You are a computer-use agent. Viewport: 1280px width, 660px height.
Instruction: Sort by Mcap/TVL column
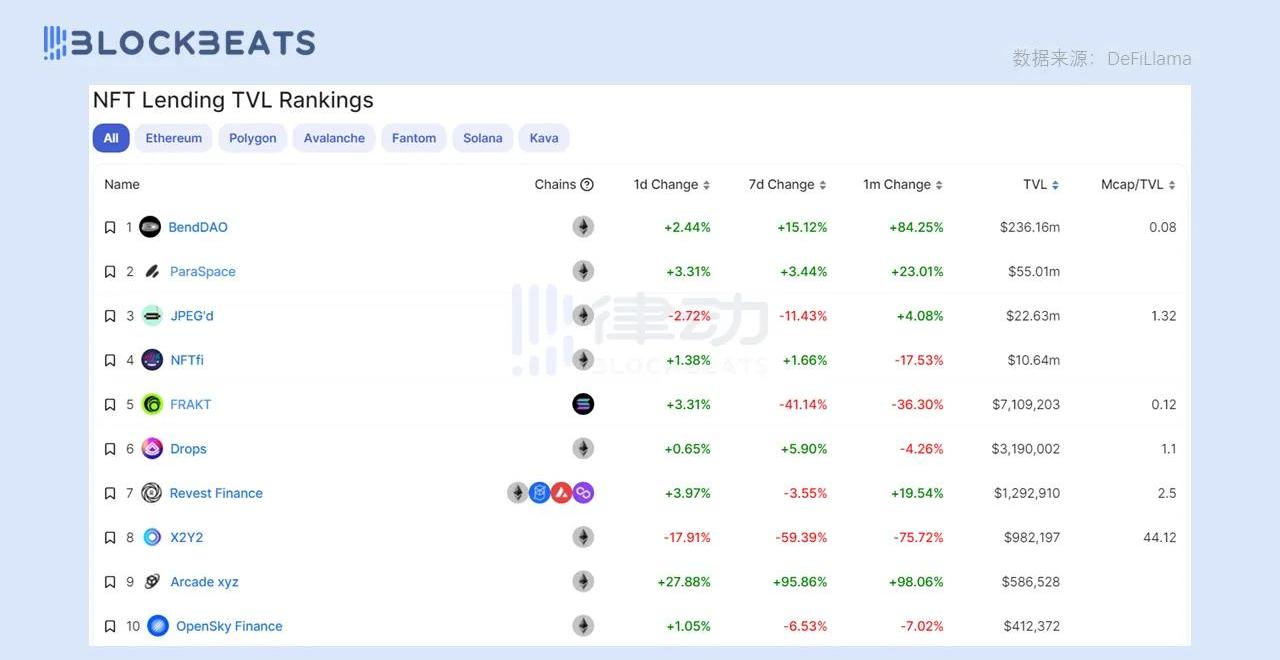pyautogui.click(x=1171, y=185)
